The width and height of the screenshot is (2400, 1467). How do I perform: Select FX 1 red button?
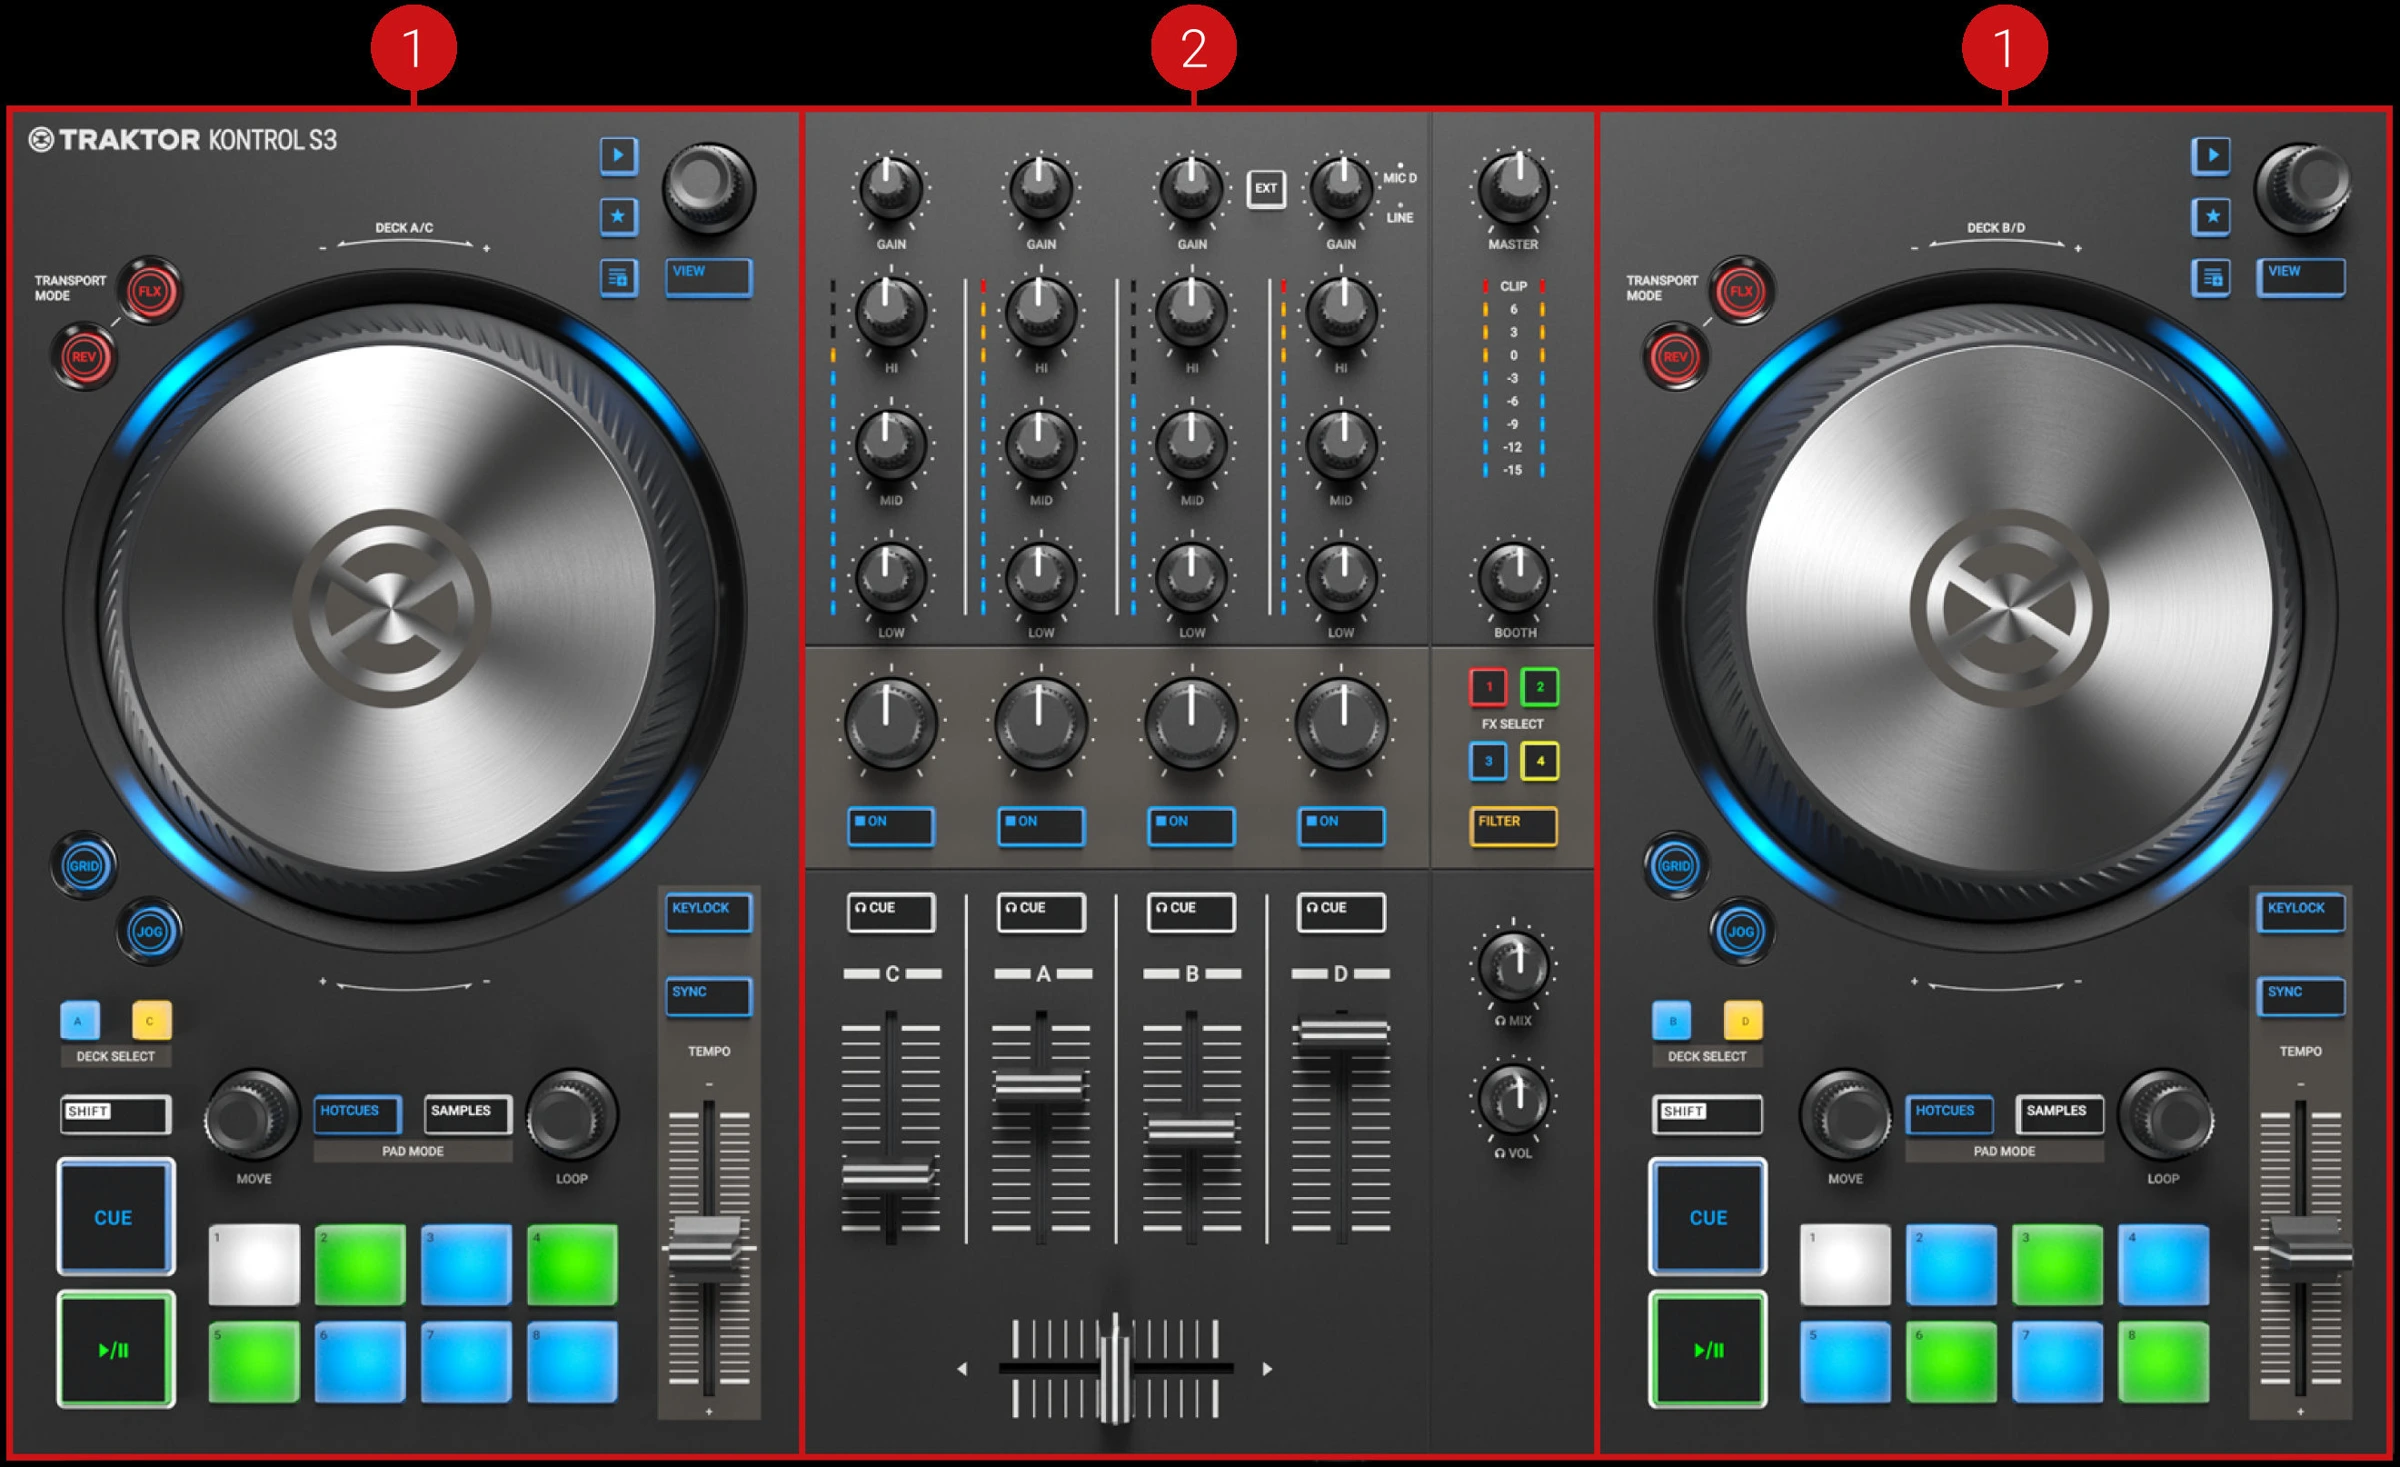[1488, 686]
